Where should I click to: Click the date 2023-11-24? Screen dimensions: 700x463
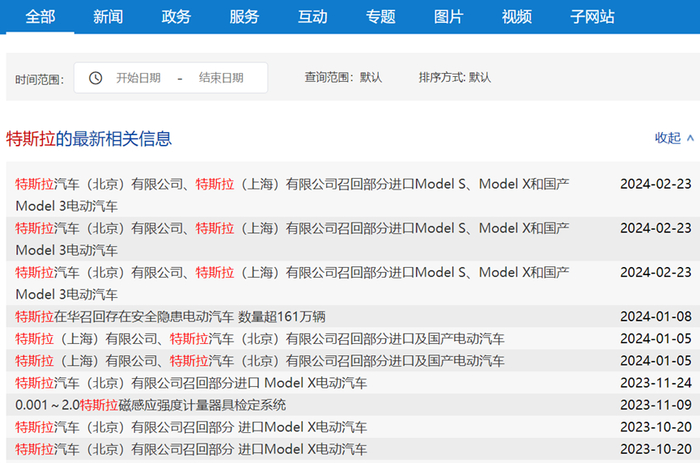(x=656, y=383)
